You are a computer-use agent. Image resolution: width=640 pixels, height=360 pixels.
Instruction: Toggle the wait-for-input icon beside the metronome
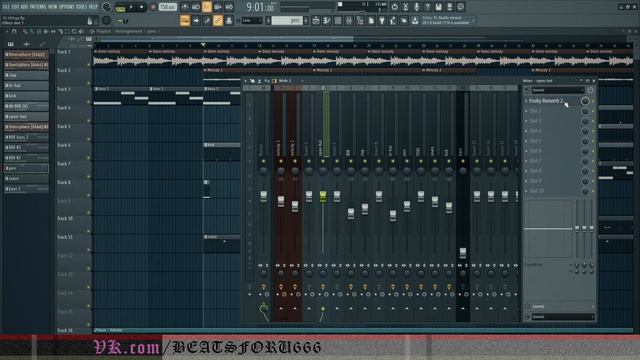pyautogui.click(x=196, y=7)
